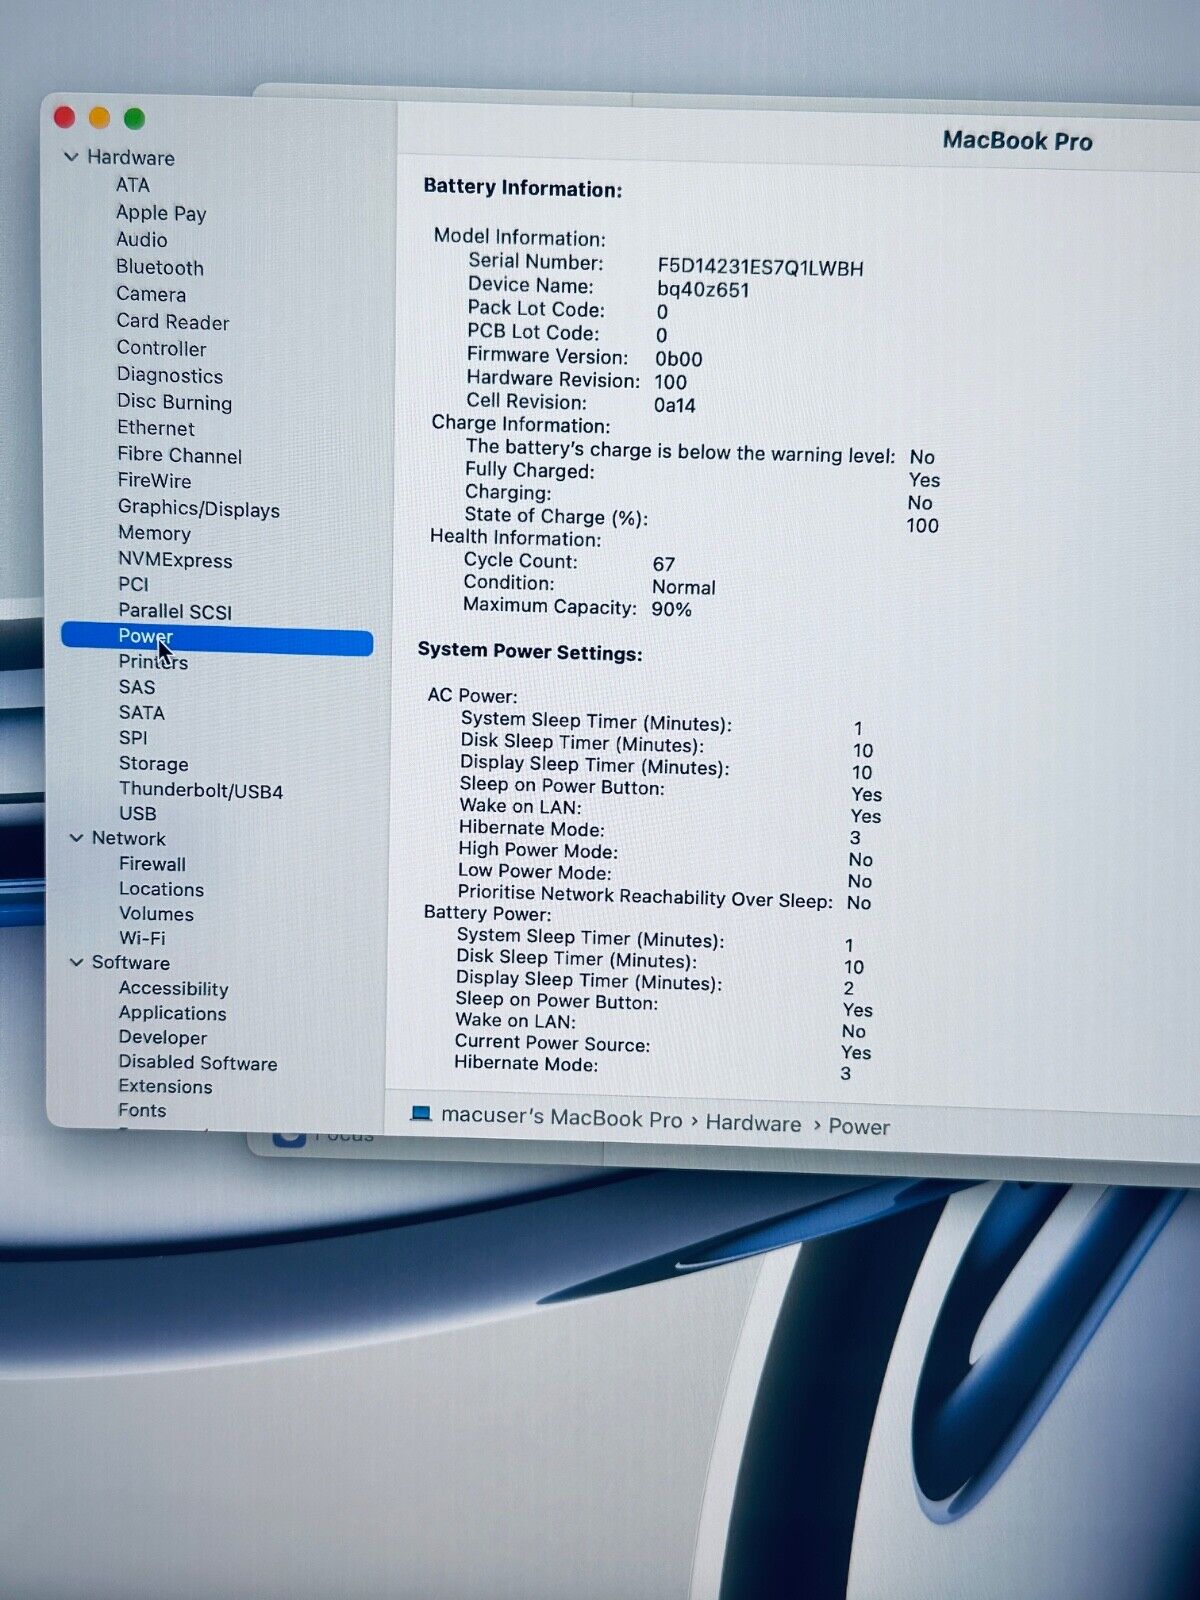Image resolution: width=1200 pixels, height=1600 pixels.
Task: Collapse the Software section chevron
Action: point(76,962)
